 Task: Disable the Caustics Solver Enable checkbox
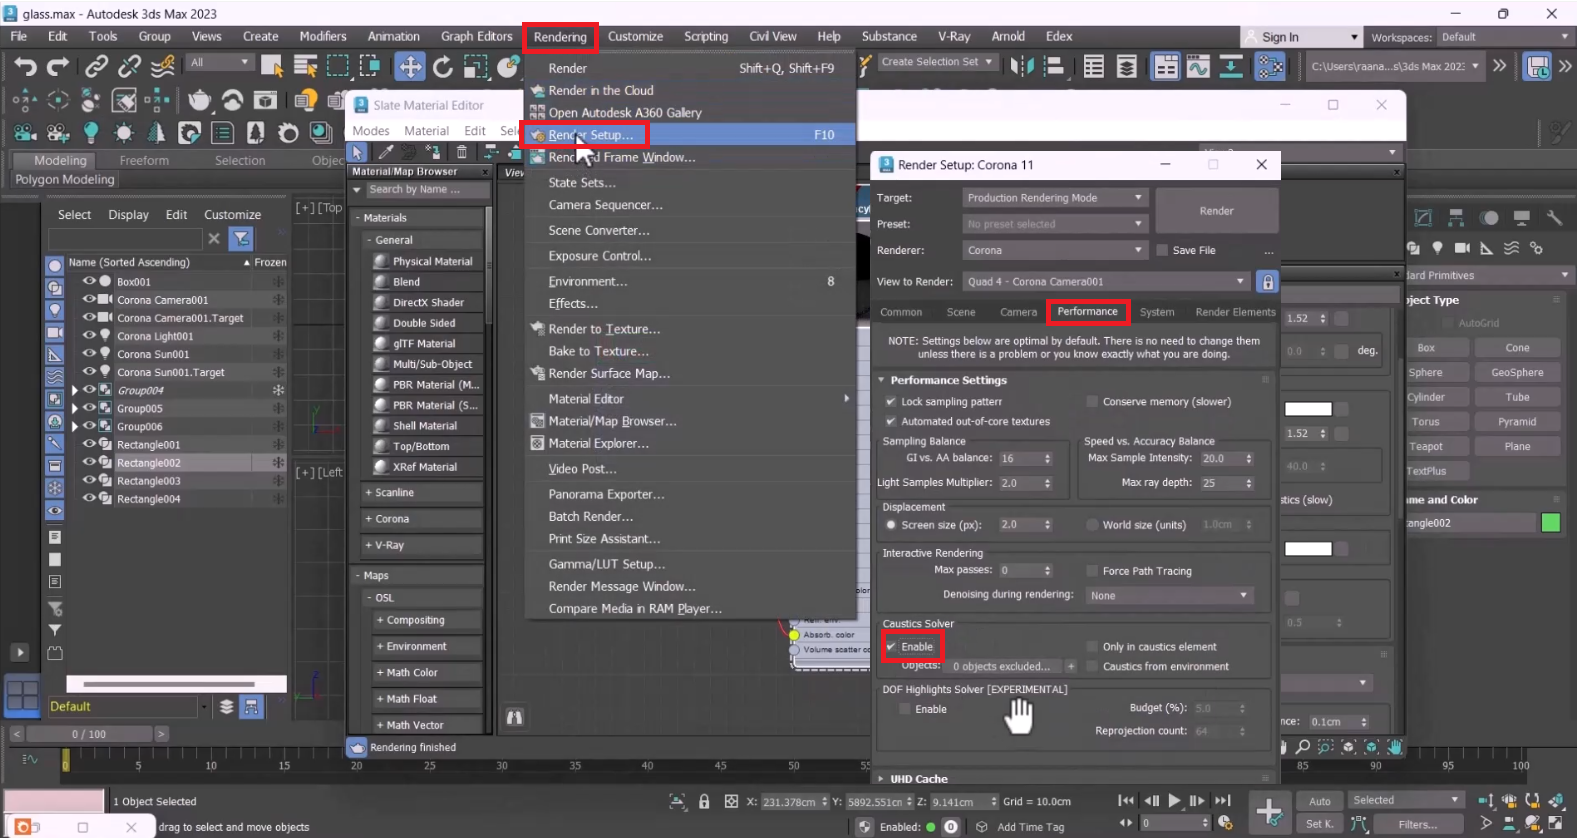click(891, 647)
